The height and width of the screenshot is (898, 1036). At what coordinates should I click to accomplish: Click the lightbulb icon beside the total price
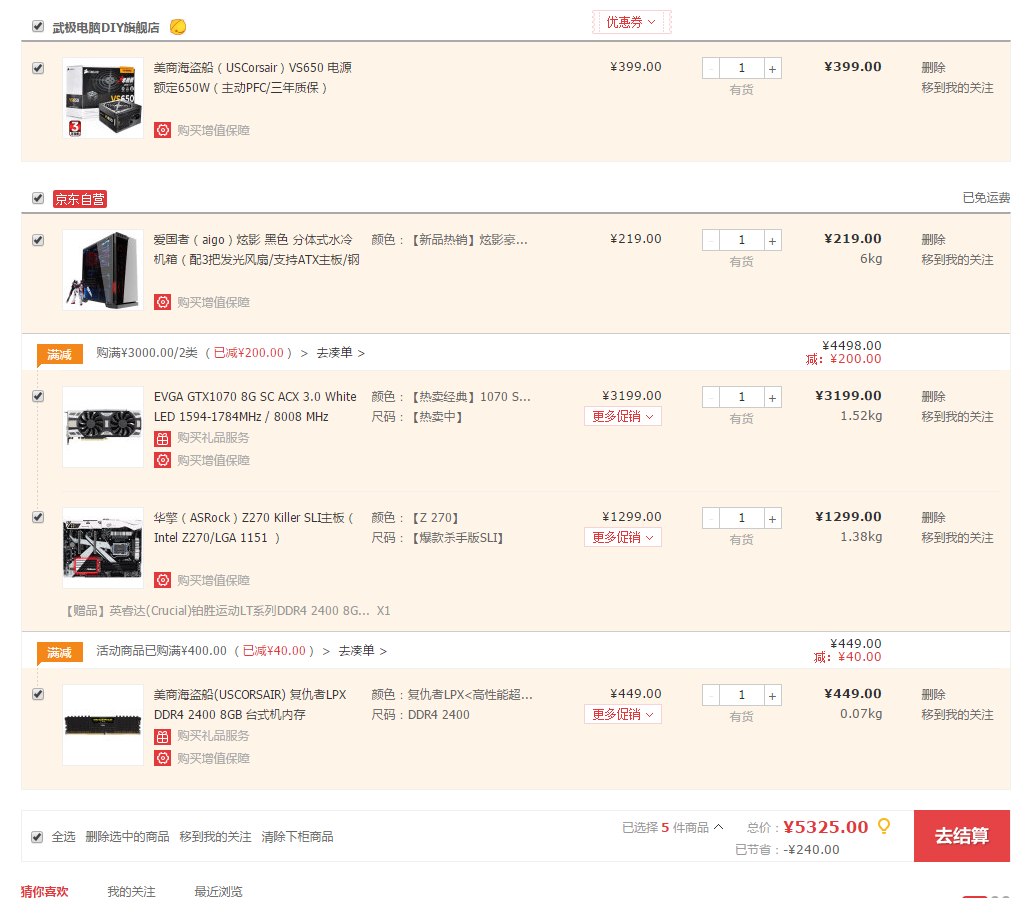tap(883, 826)
